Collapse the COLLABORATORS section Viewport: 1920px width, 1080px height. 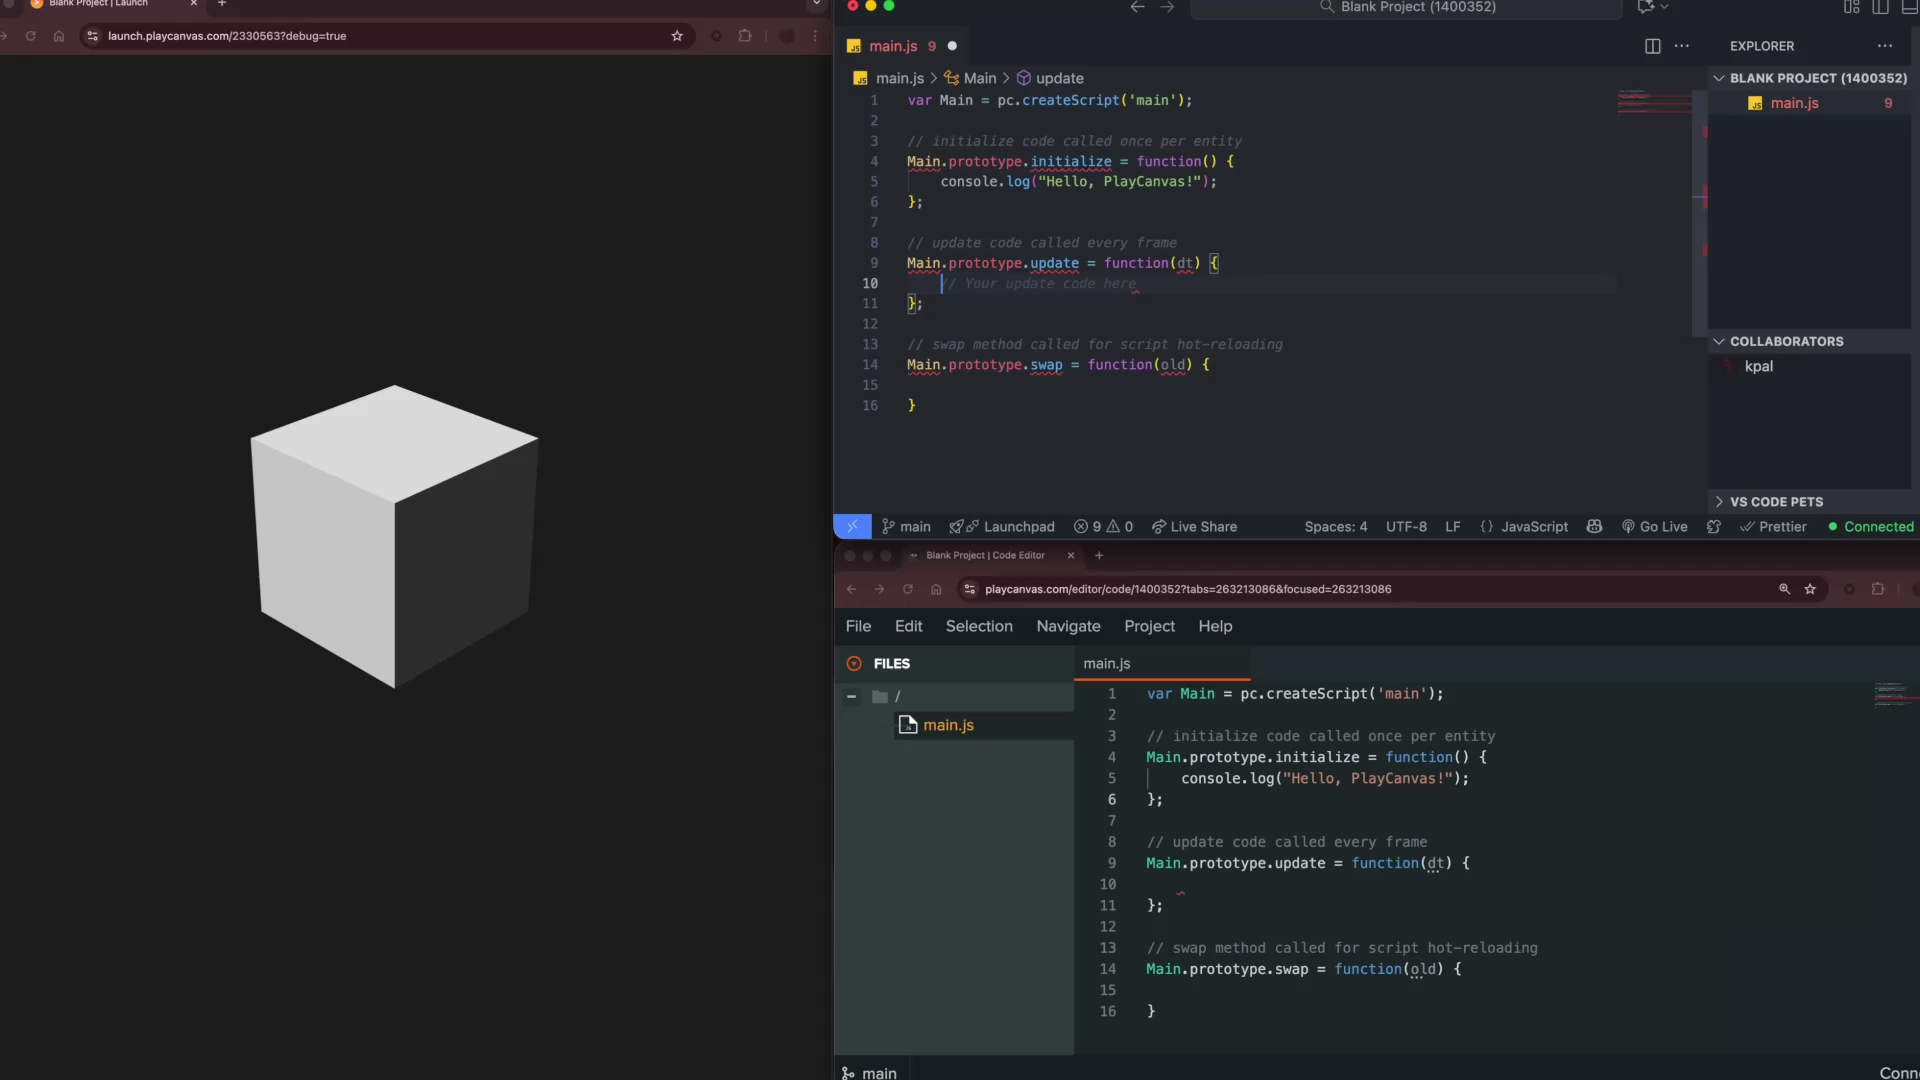pyautogui.click(x=1719, y=341)
